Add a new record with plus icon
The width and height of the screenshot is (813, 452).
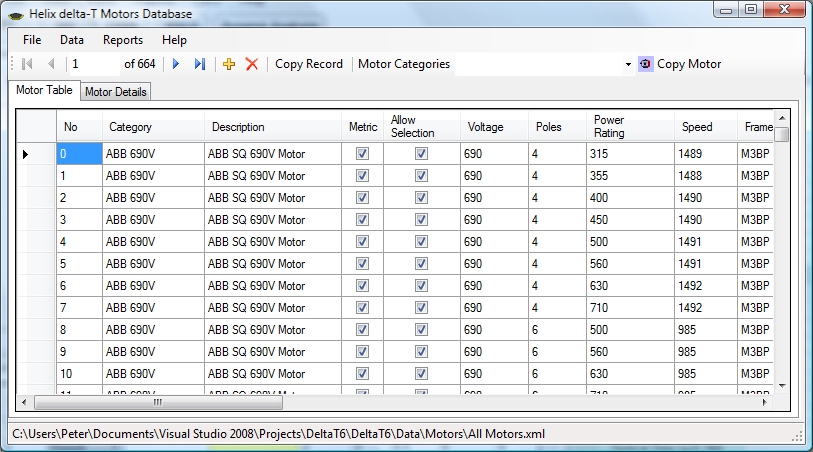tap(229, 64)
